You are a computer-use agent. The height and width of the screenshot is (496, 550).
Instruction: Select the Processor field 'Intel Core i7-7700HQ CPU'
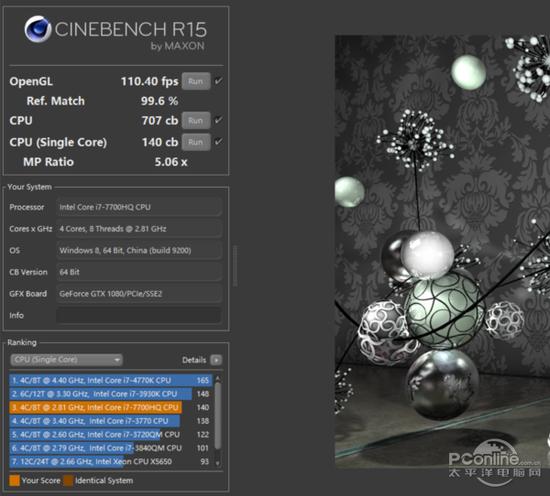(139, 207)
